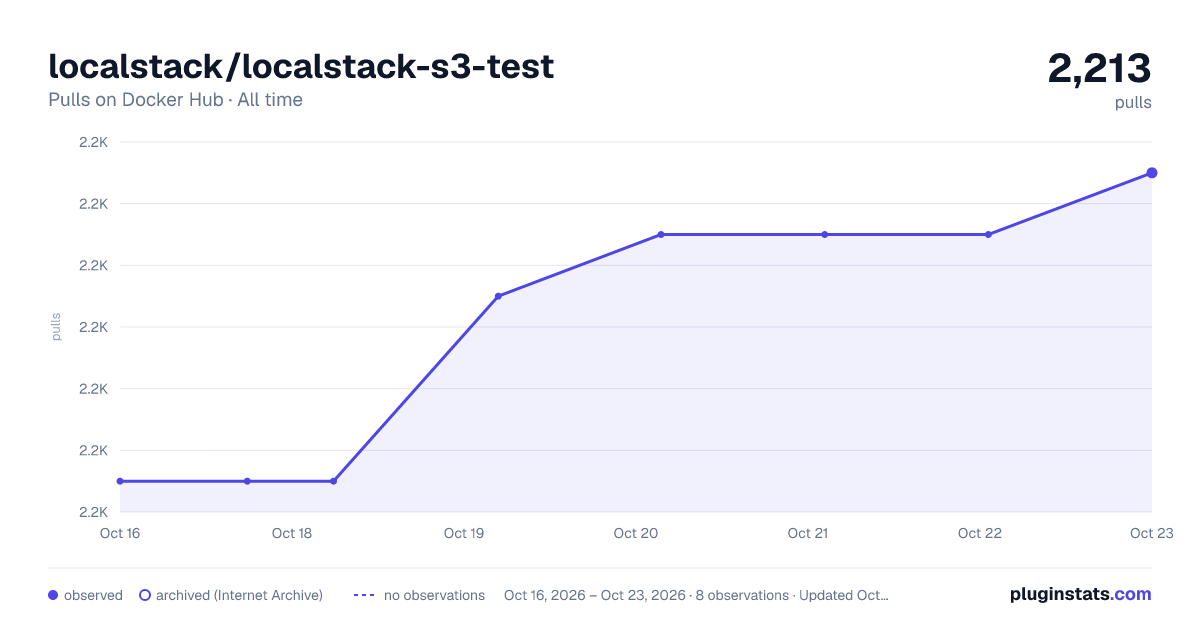Click the 'Pulls on Docker Hub · All time' subtitle
1200x630 pixels.
coord(175,100)
